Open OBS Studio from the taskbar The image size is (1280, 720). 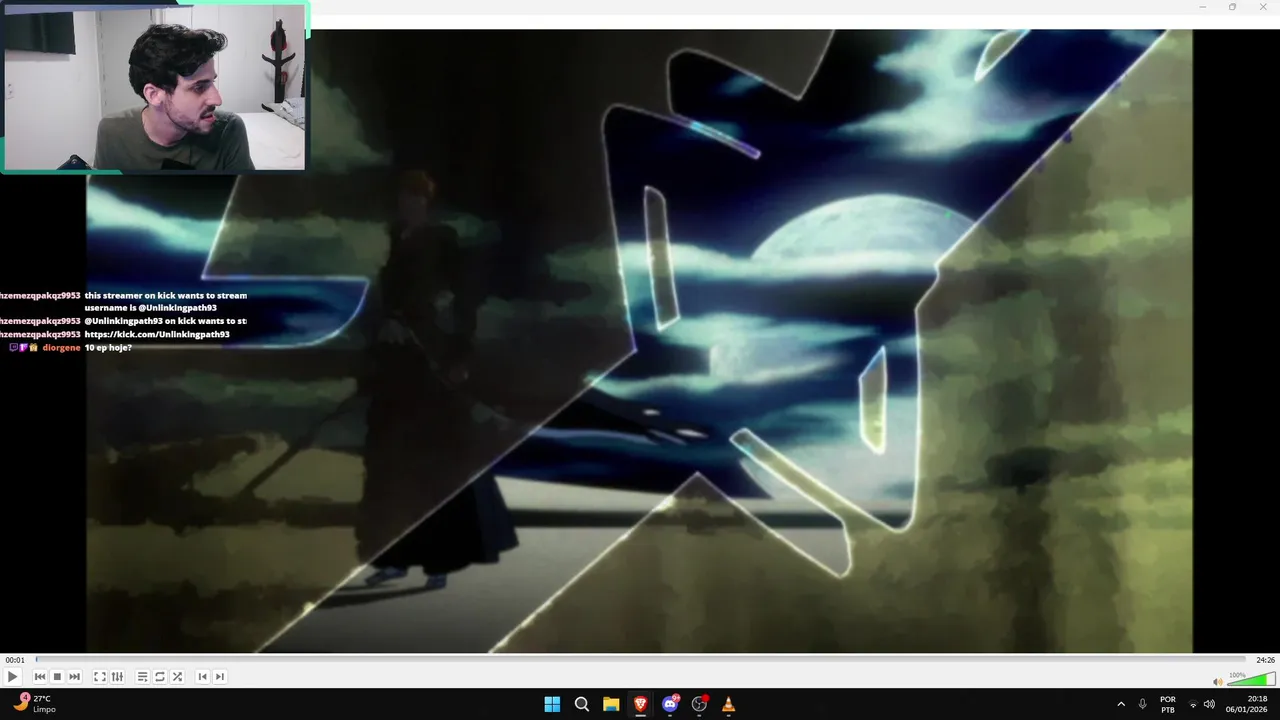699,704
